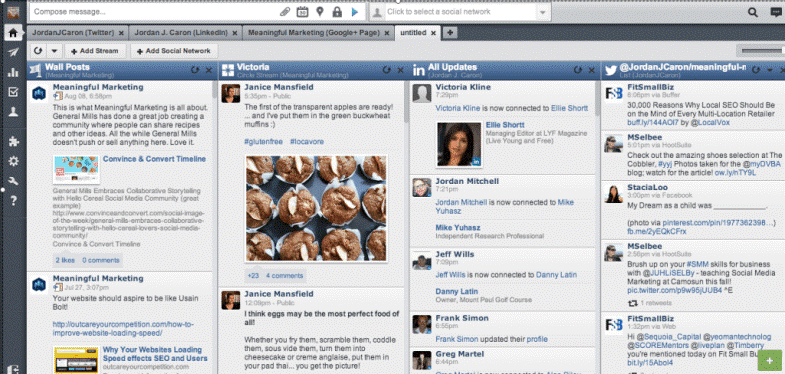Expand the social network selector dropdown

point(543,12)
